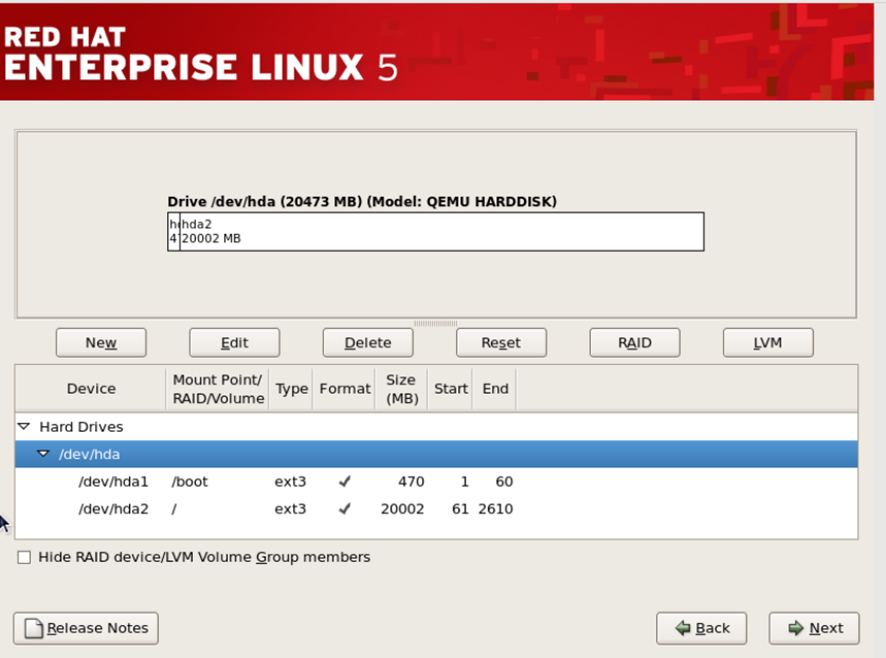Select the /dev/hda2 partition row
The width and height of the screenshot is (886, 658).
[436, 509]
